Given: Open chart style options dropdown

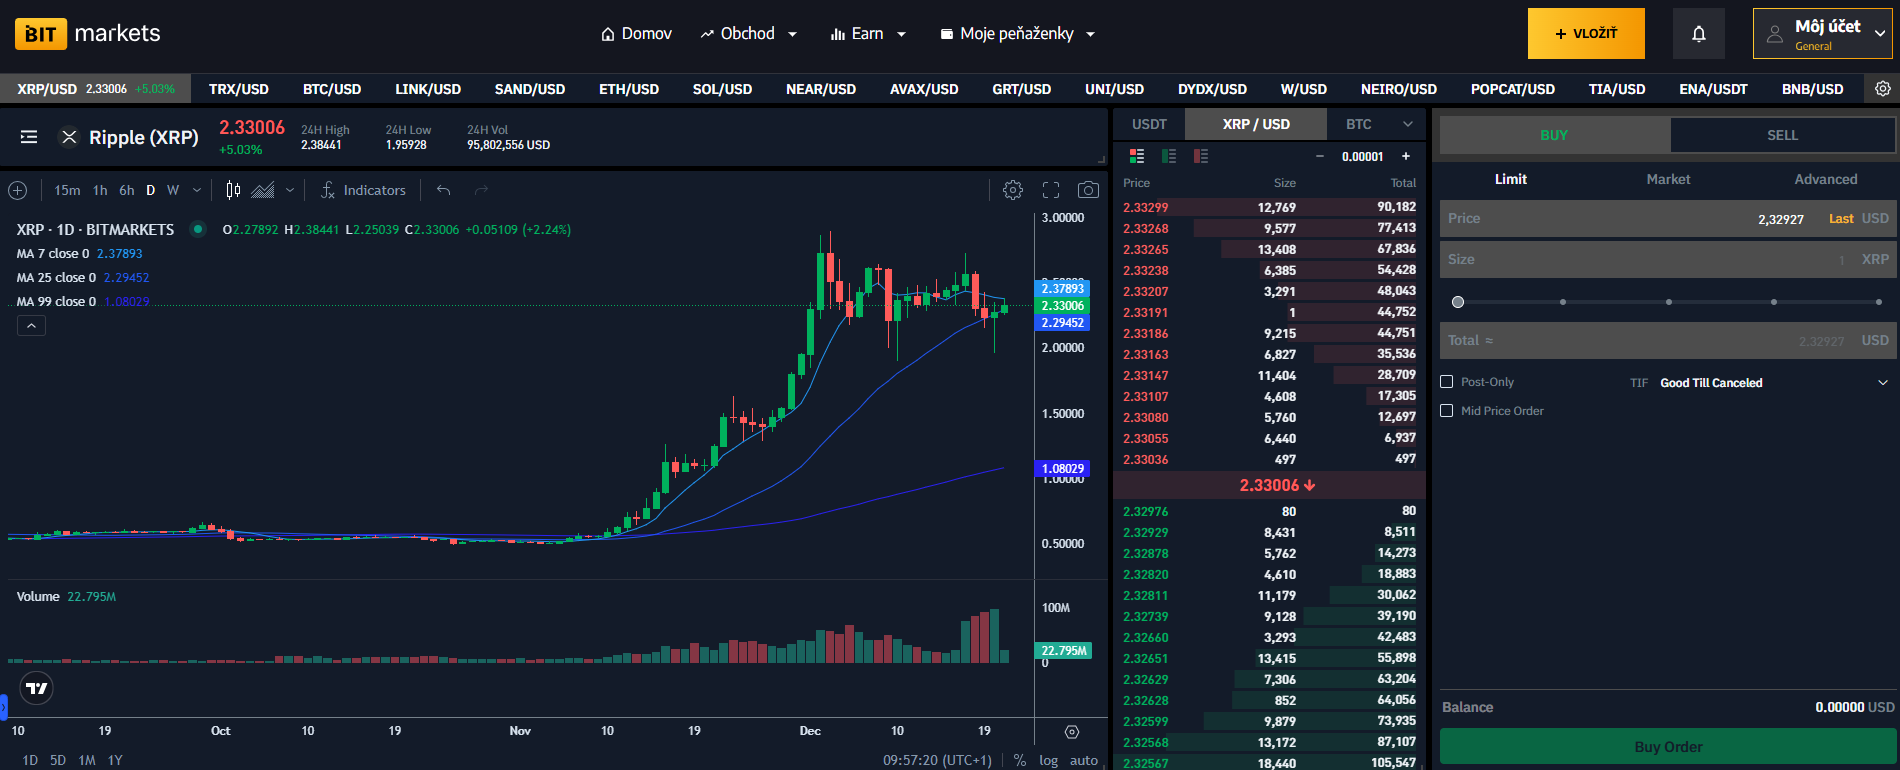Looking at the screenshot, I should click(x=290, y=190).
